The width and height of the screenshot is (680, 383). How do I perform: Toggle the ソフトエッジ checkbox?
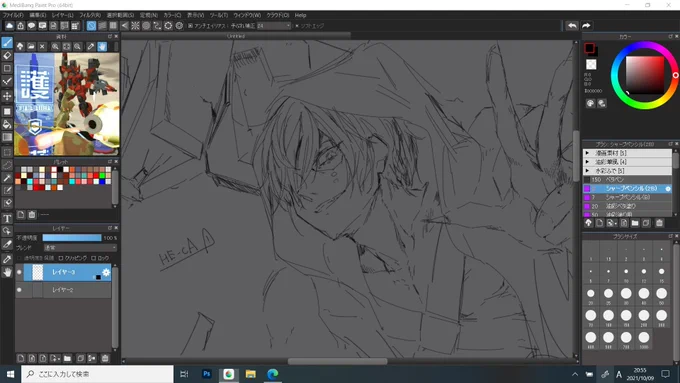coord(297,26)
